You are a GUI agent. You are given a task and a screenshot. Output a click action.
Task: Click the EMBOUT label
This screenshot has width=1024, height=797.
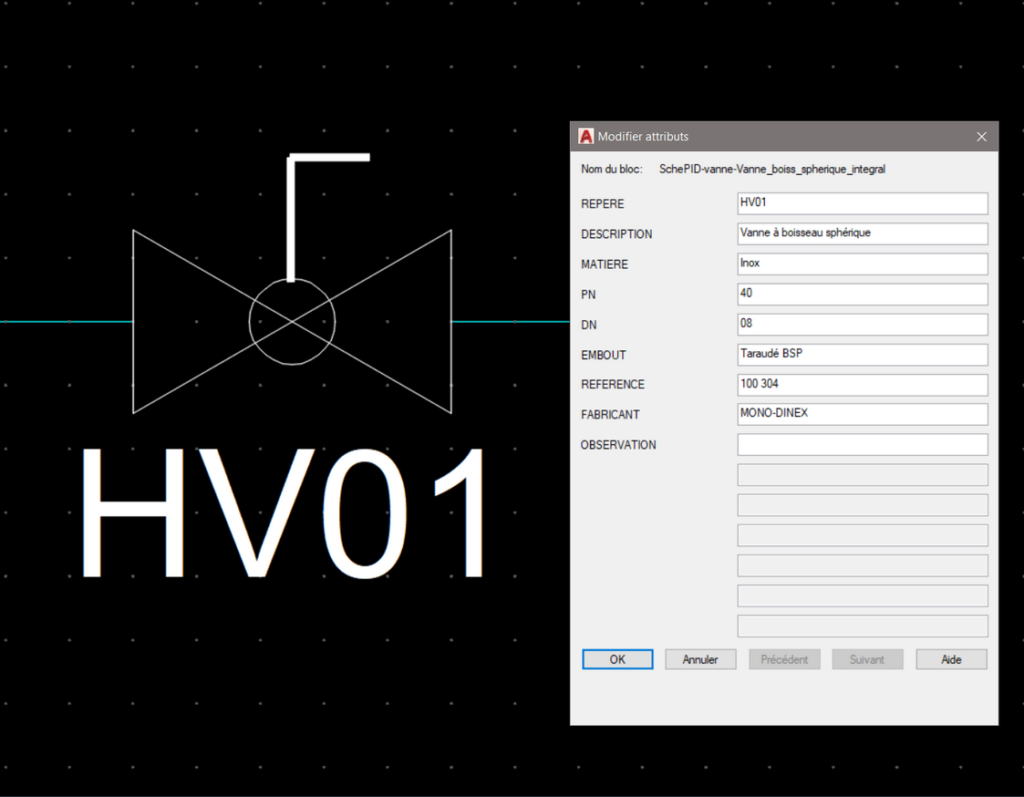click(603, 355)
